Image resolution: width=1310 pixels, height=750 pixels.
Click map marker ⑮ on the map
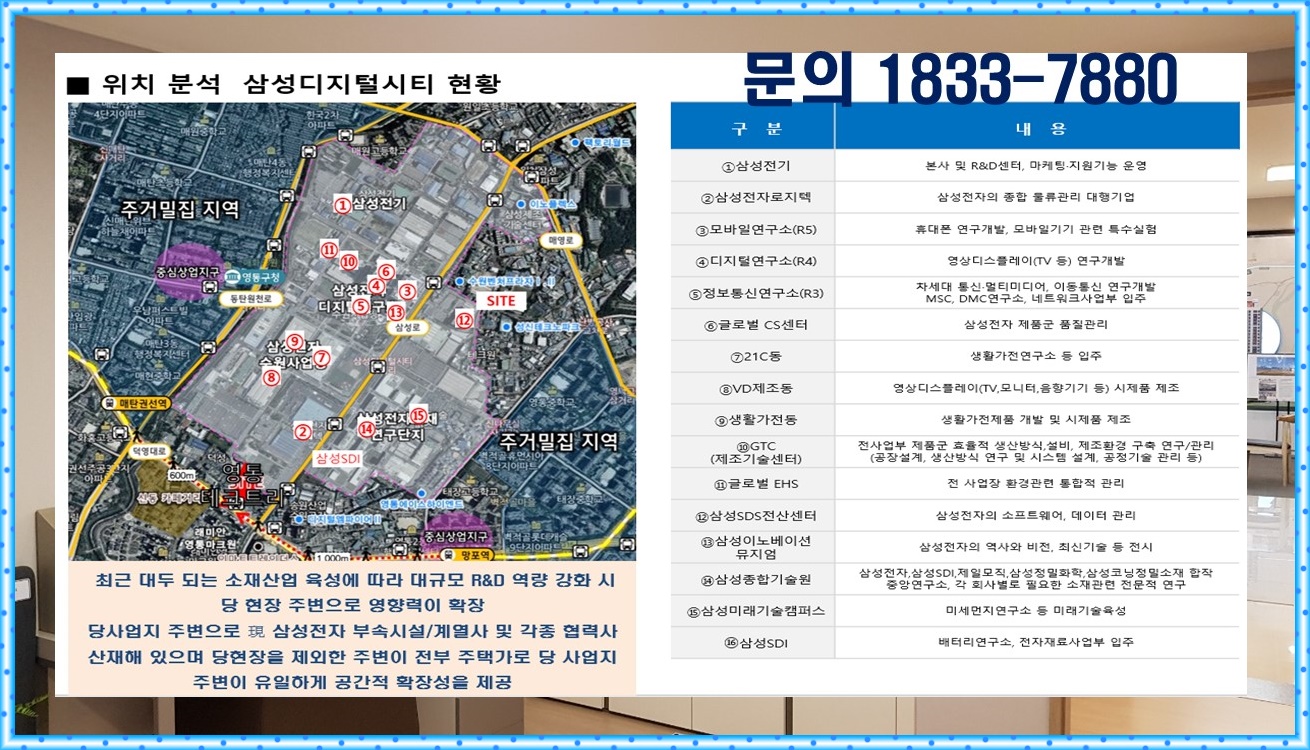(418, 416)
